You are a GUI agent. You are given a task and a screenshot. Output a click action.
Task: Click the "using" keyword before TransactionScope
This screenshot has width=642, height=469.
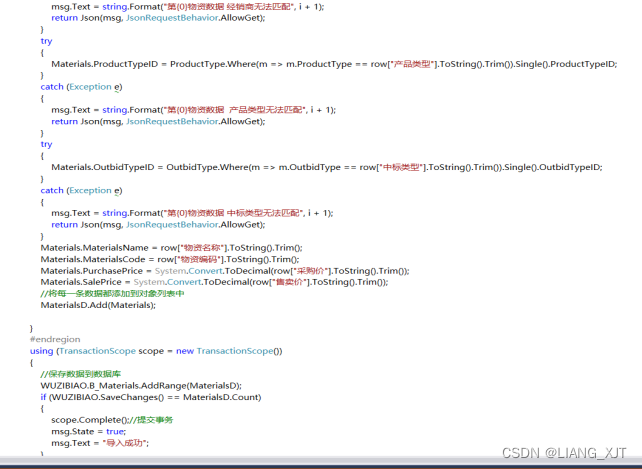[x=41, y=351]
